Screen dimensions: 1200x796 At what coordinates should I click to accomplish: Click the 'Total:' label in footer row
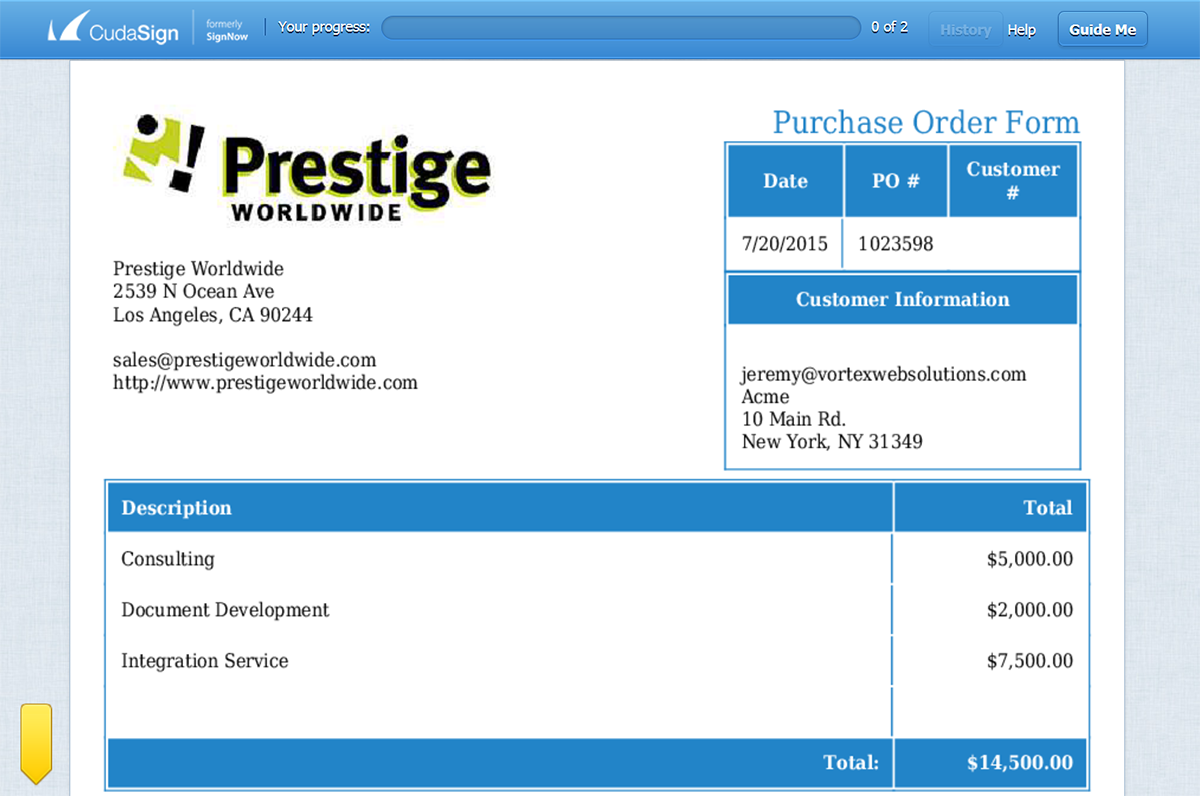pyautogui.click(x=851, y=763)
